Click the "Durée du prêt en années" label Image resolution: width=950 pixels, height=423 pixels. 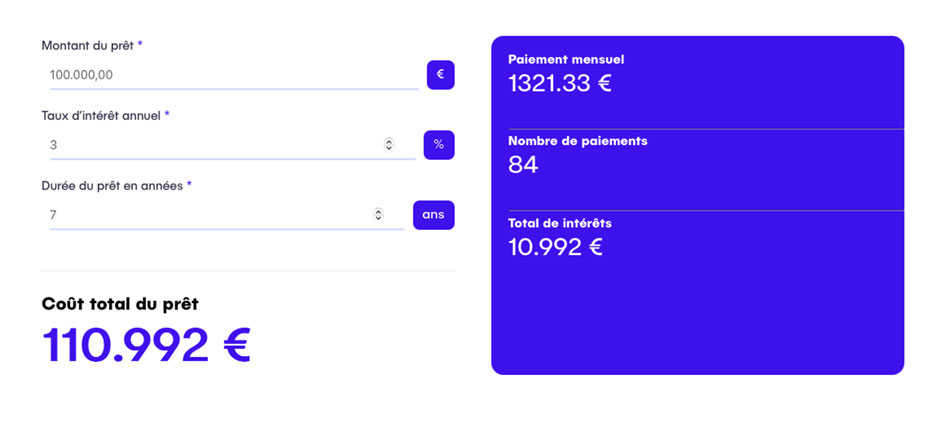[x=112, y=186]
